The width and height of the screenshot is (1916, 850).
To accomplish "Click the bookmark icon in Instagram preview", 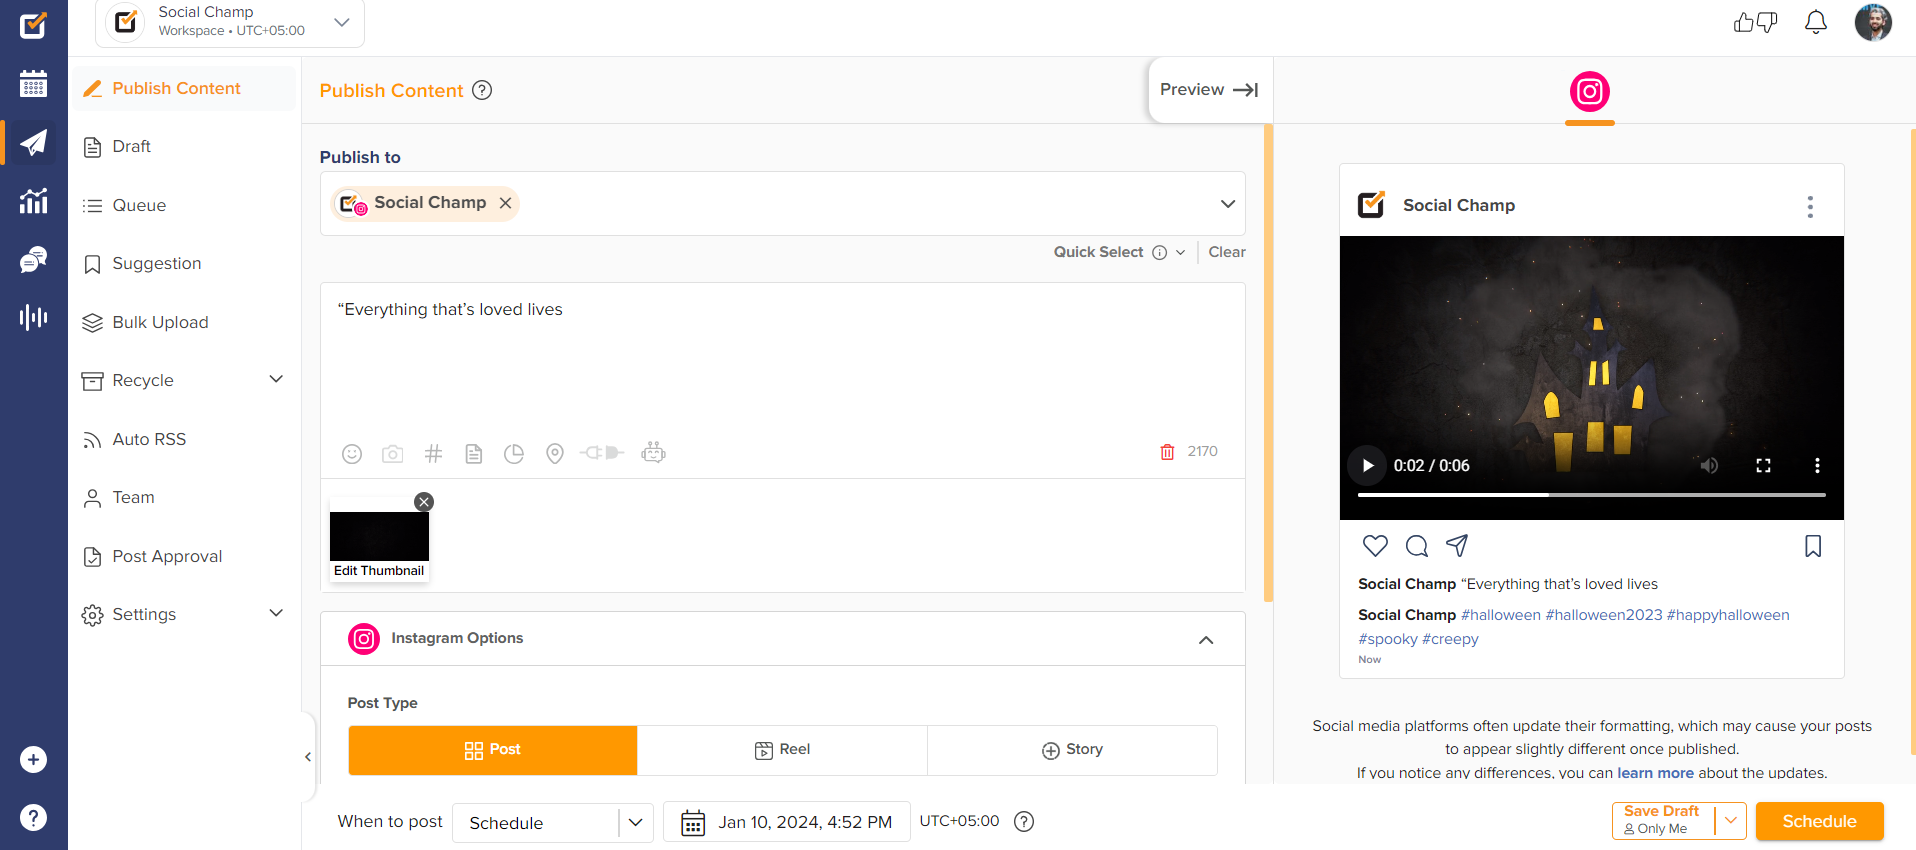I will pyautogui.click(x=1812, y=546).
